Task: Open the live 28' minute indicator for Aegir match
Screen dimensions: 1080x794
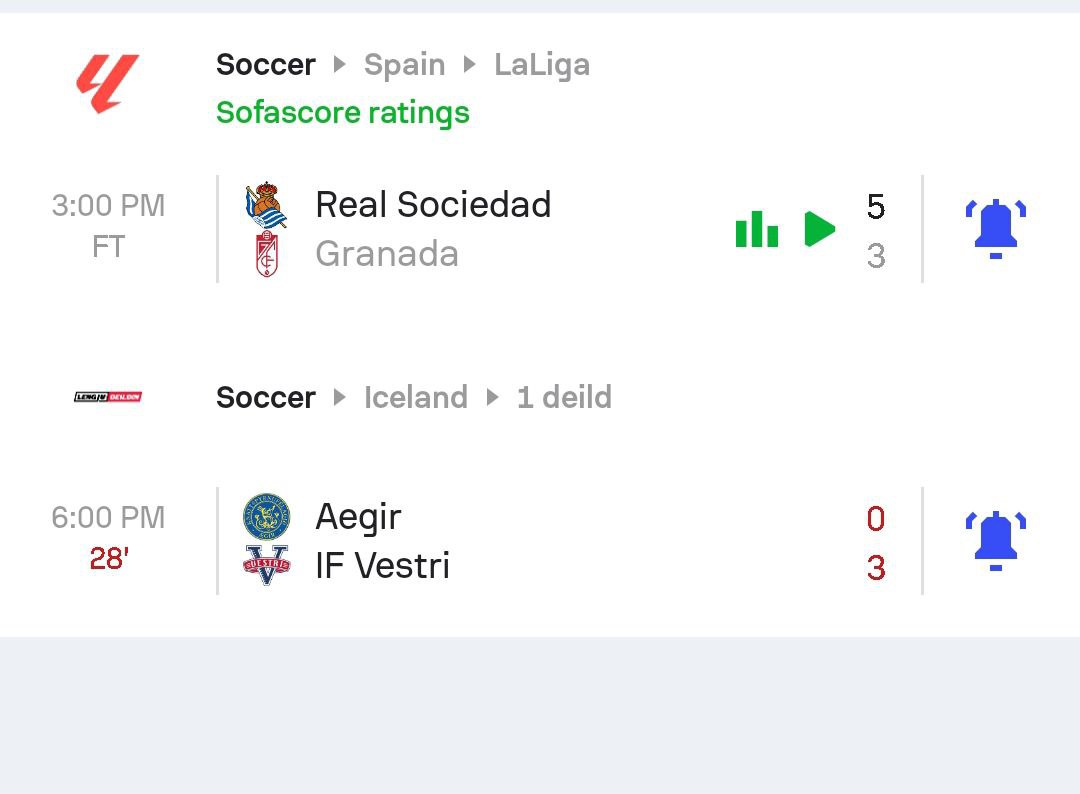Action: [x=108, y=558]
